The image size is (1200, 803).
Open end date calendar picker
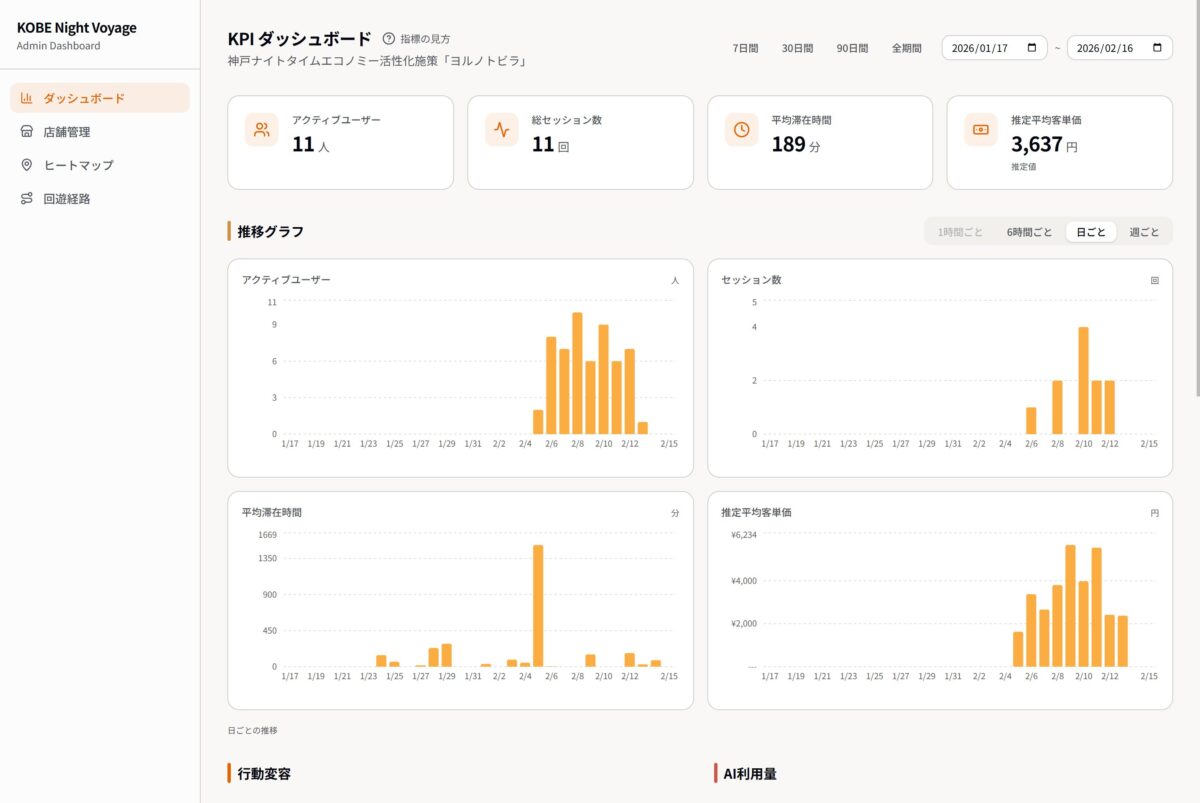pyautogui.click(x=1157, y=48)
